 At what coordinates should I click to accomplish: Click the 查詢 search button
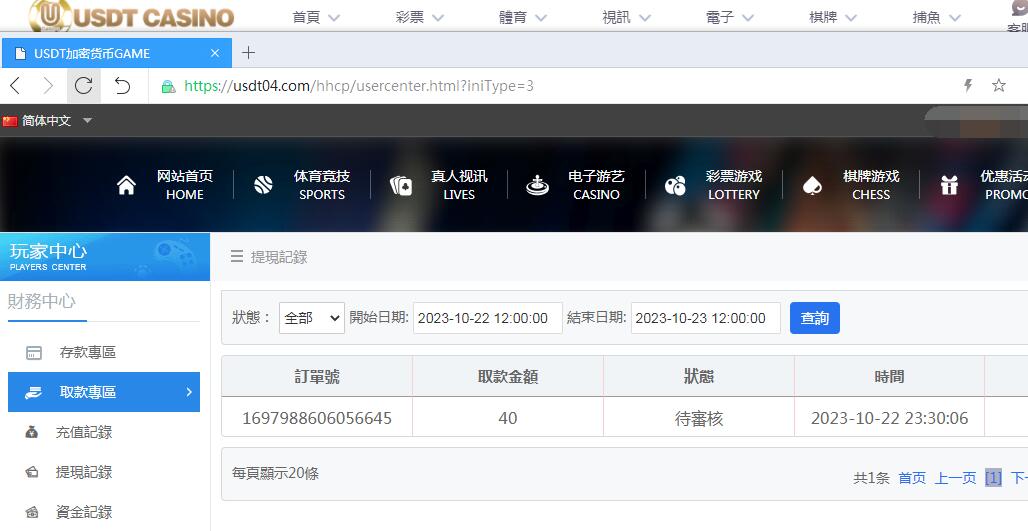click(x=814, y=318)
